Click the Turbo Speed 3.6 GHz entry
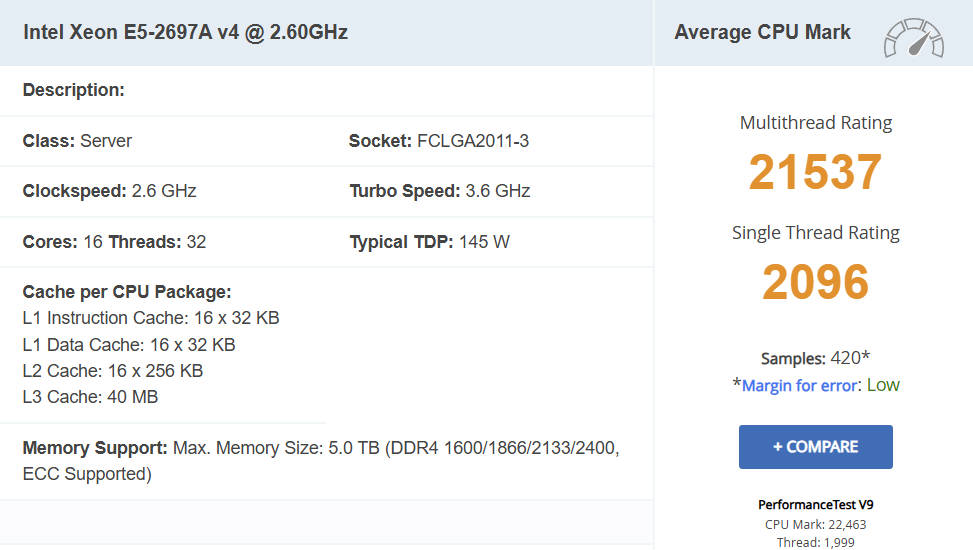 pos(440,191)
